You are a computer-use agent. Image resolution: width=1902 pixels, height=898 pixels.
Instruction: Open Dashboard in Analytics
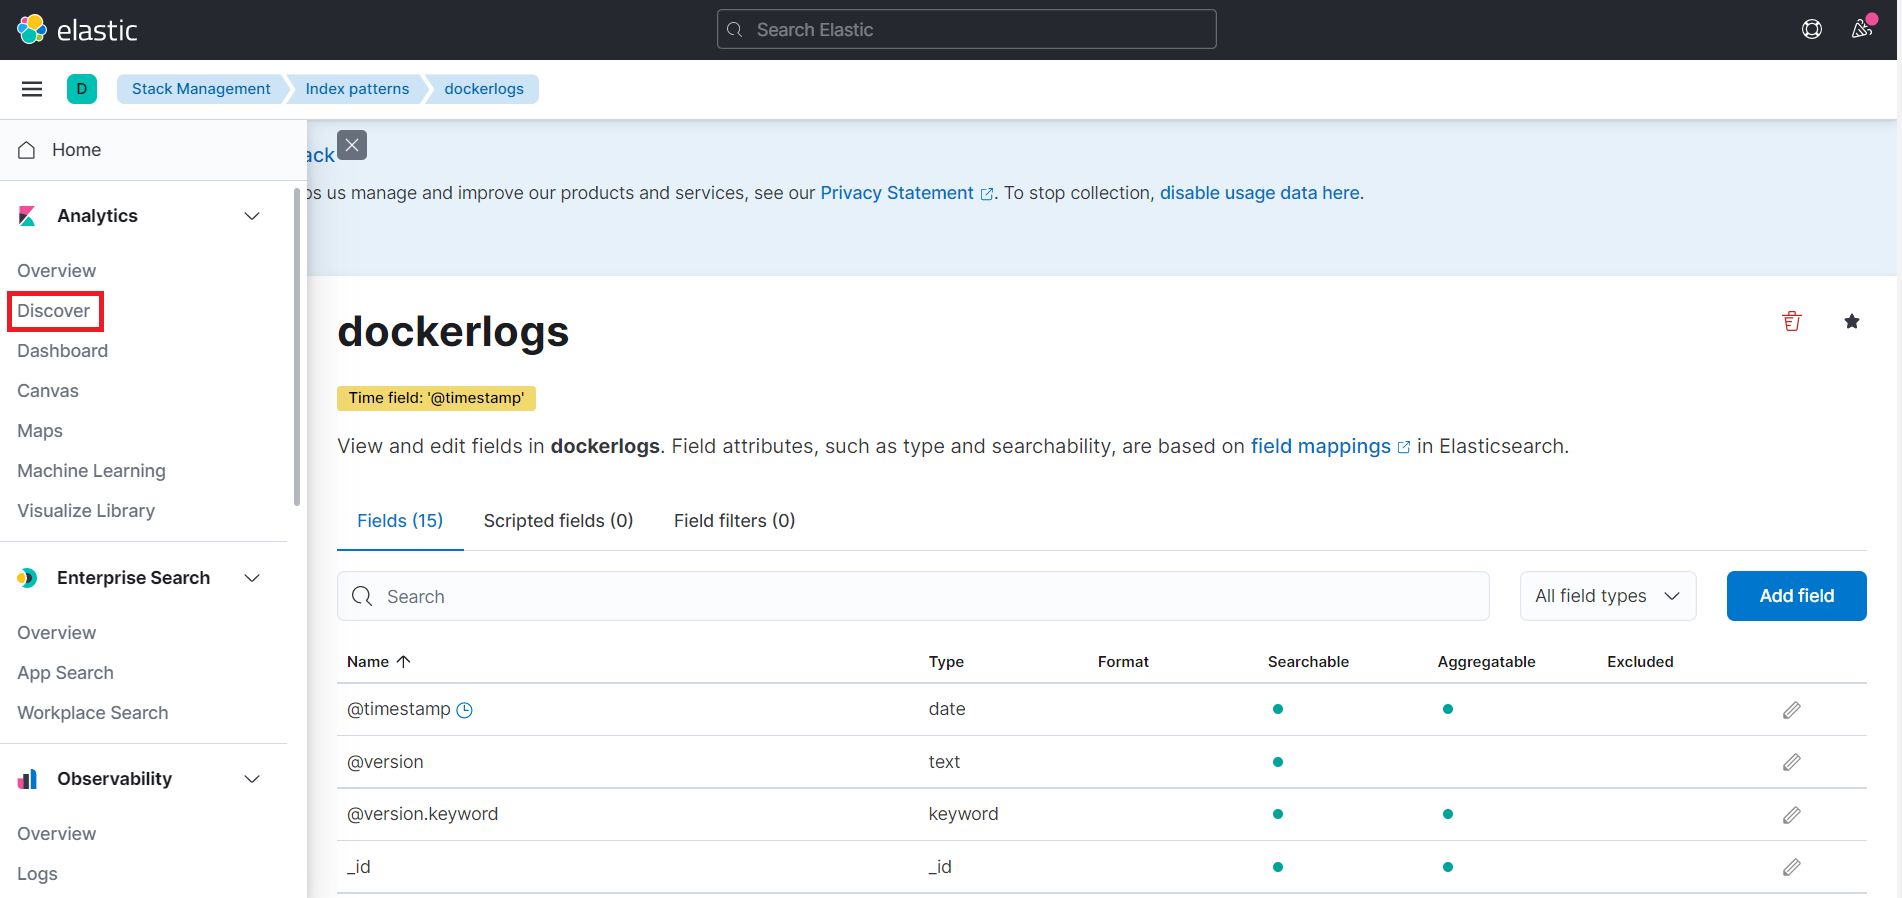[x=63, y=351]
